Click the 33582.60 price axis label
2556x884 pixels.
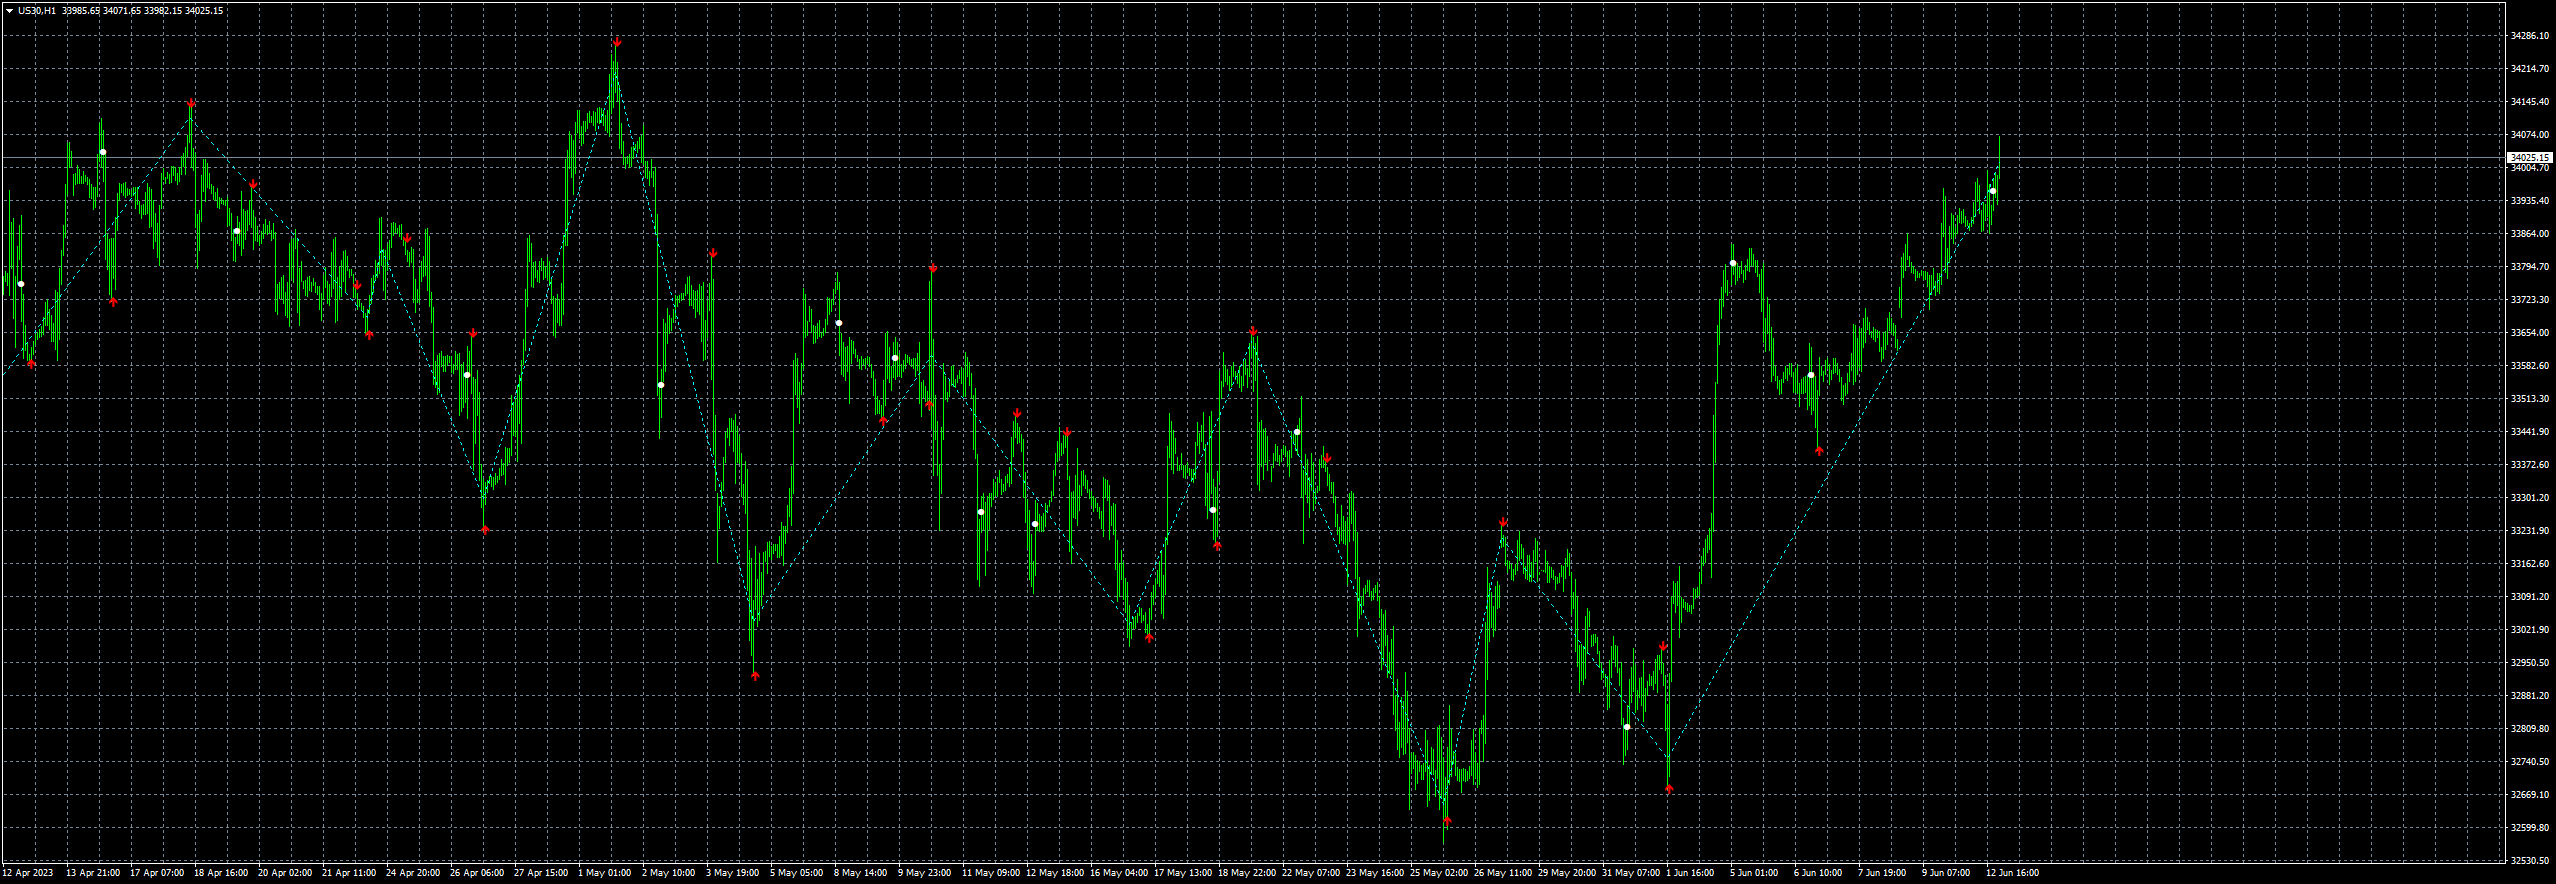click(x=2530, y=366)
